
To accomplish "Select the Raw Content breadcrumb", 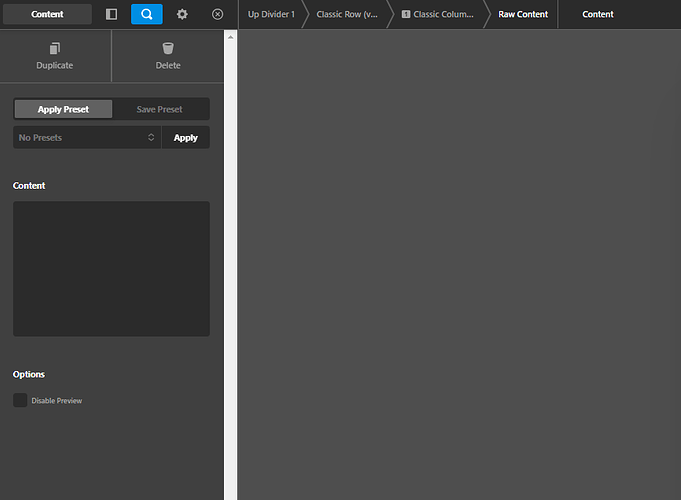I will click(523, 14).
